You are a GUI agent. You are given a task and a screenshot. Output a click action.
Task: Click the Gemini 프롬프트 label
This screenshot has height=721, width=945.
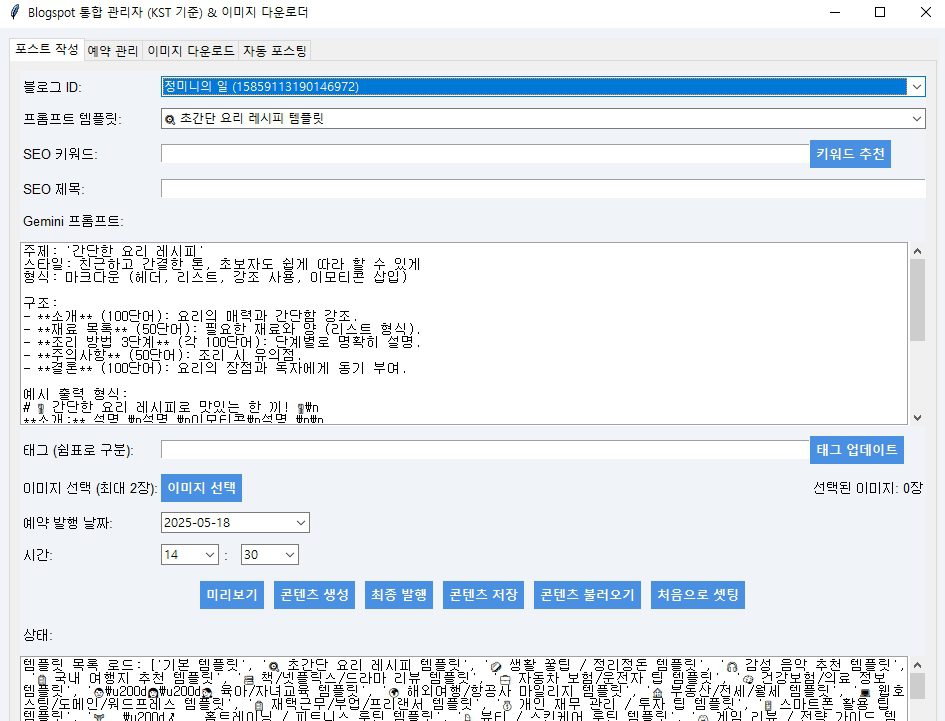[73, 221]
